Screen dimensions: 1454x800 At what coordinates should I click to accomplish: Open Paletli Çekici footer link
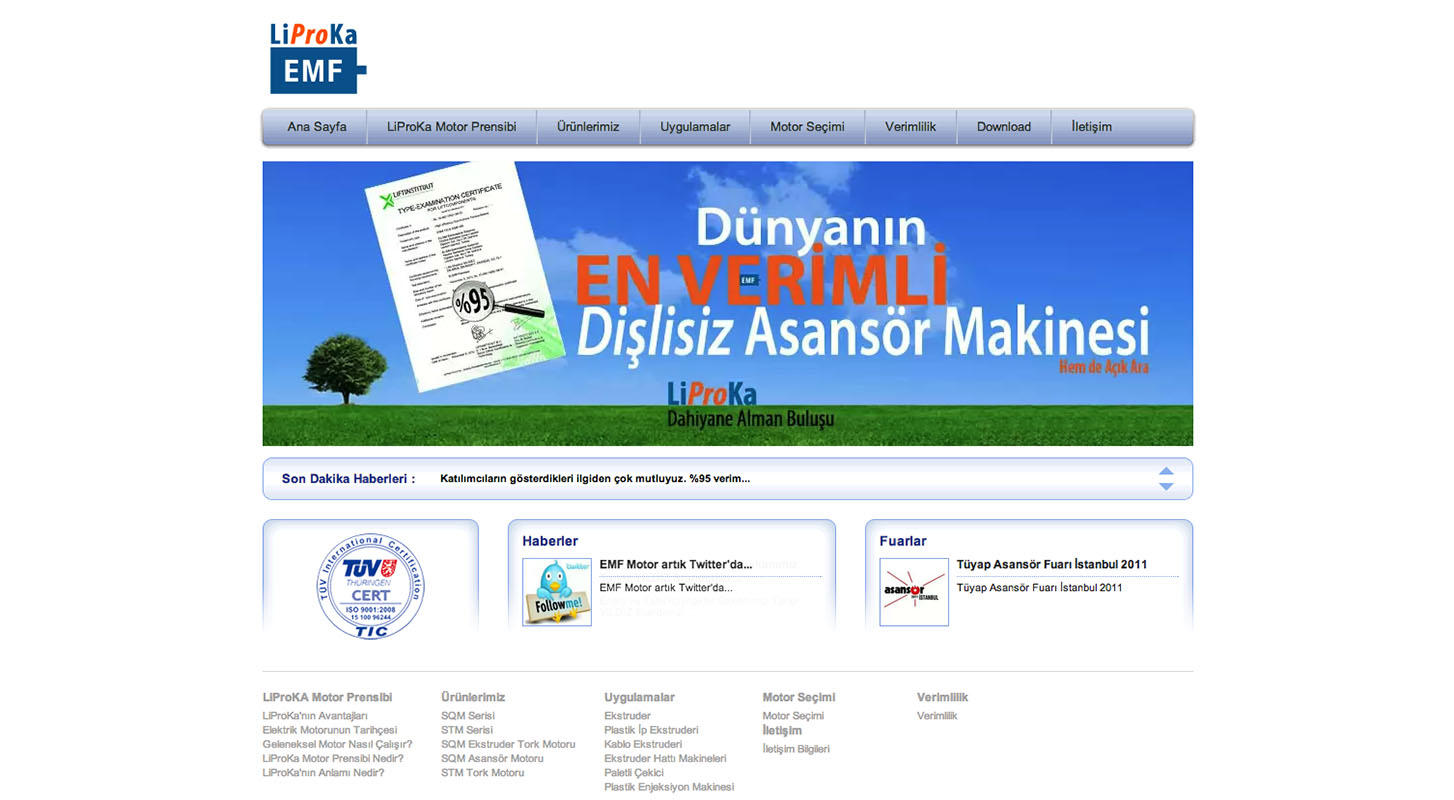point(634,772)
